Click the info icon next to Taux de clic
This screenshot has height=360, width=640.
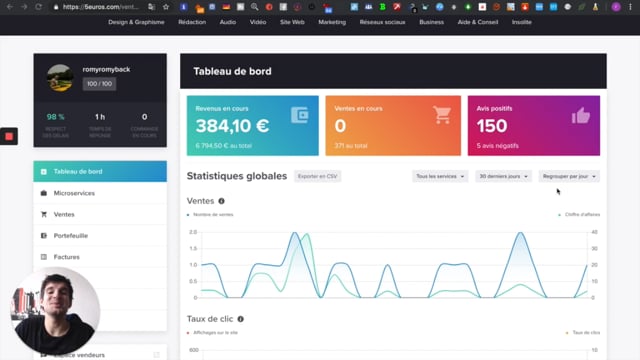click(x=240, y=319)
